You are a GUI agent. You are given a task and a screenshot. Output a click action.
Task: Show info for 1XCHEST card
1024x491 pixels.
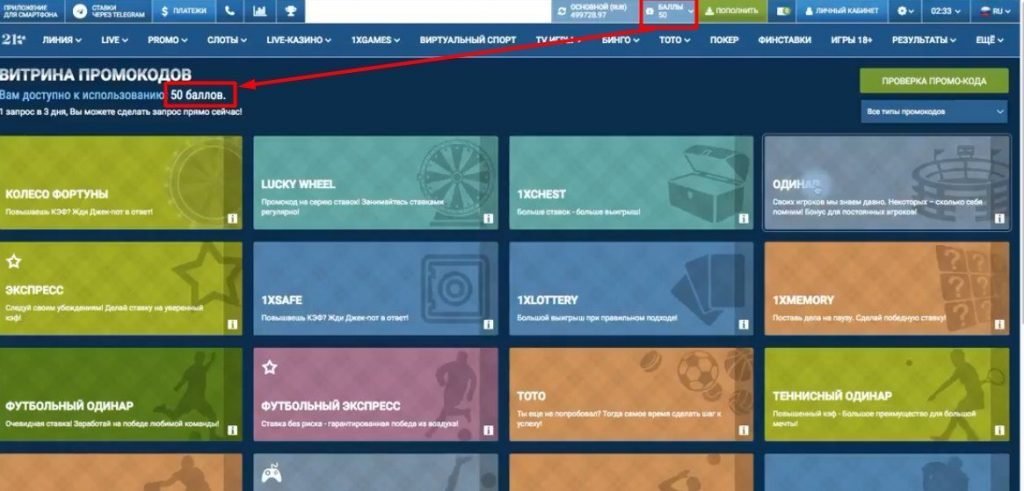coord(744,219)
